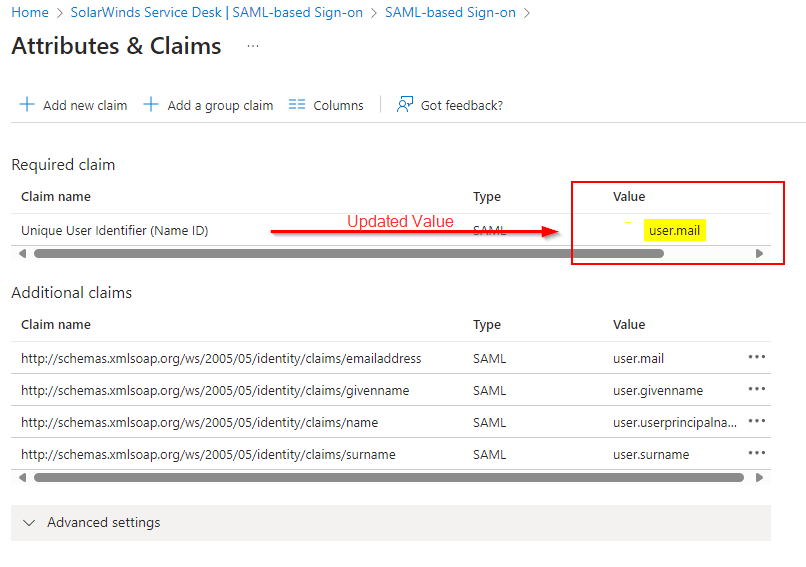The height and width of the screenshot is (567, 806).
Task: Select the Unique User Identifier (Name ID) claim
Action: click(115, 230)
